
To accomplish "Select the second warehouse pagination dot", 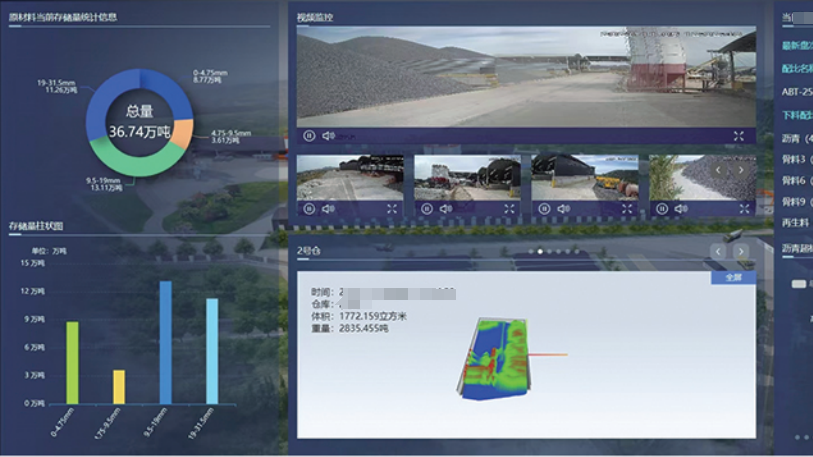I will tap(540, 252).
